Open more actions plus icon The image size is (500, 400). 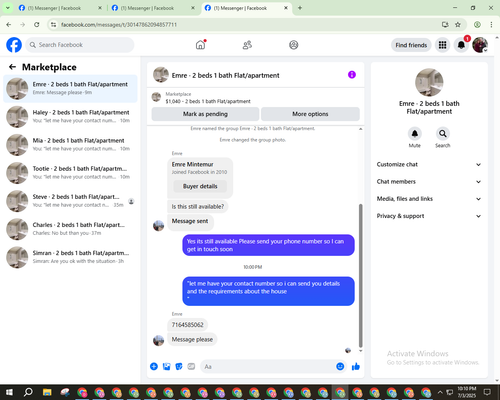[154, 366]
